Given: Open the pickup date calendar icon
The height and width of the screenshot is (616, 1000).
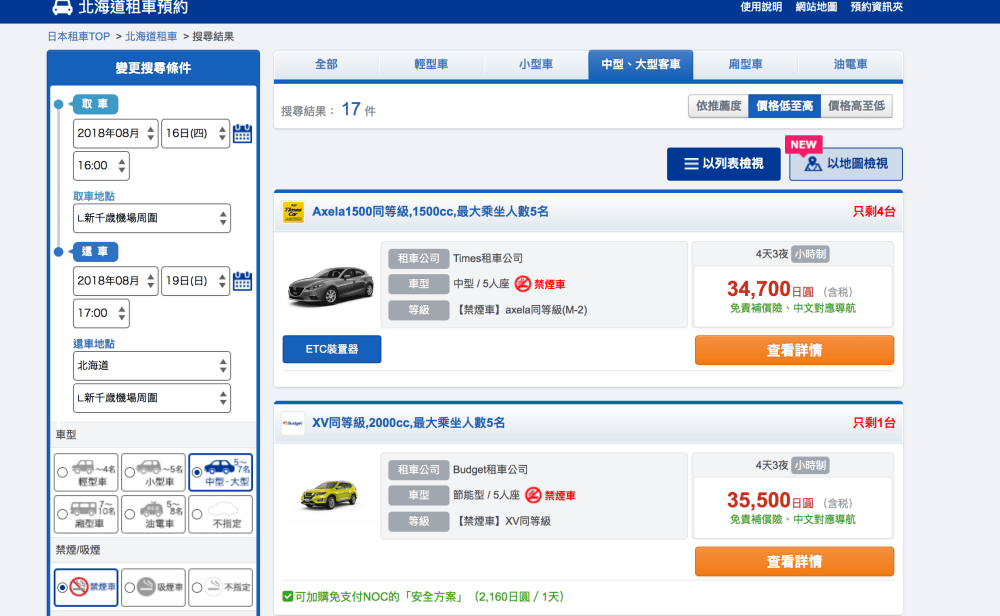Looking at the screenshot, I should pos(242,134).
